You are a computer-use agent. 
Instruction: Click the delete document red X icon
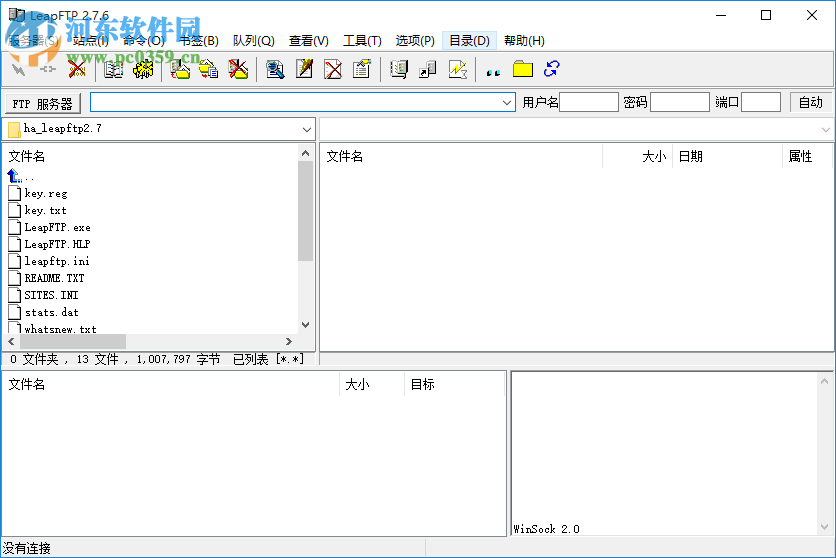(333, 69)
